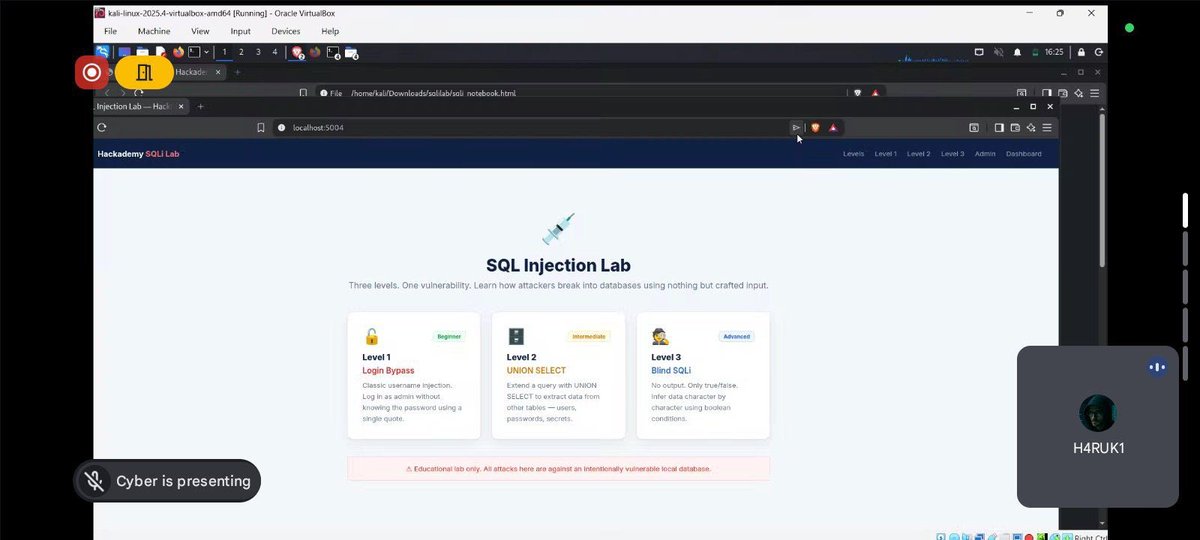Click H4RUK1 participant tile
Viewport: 1200px width, 540px height.
[x=1098, y=427]
